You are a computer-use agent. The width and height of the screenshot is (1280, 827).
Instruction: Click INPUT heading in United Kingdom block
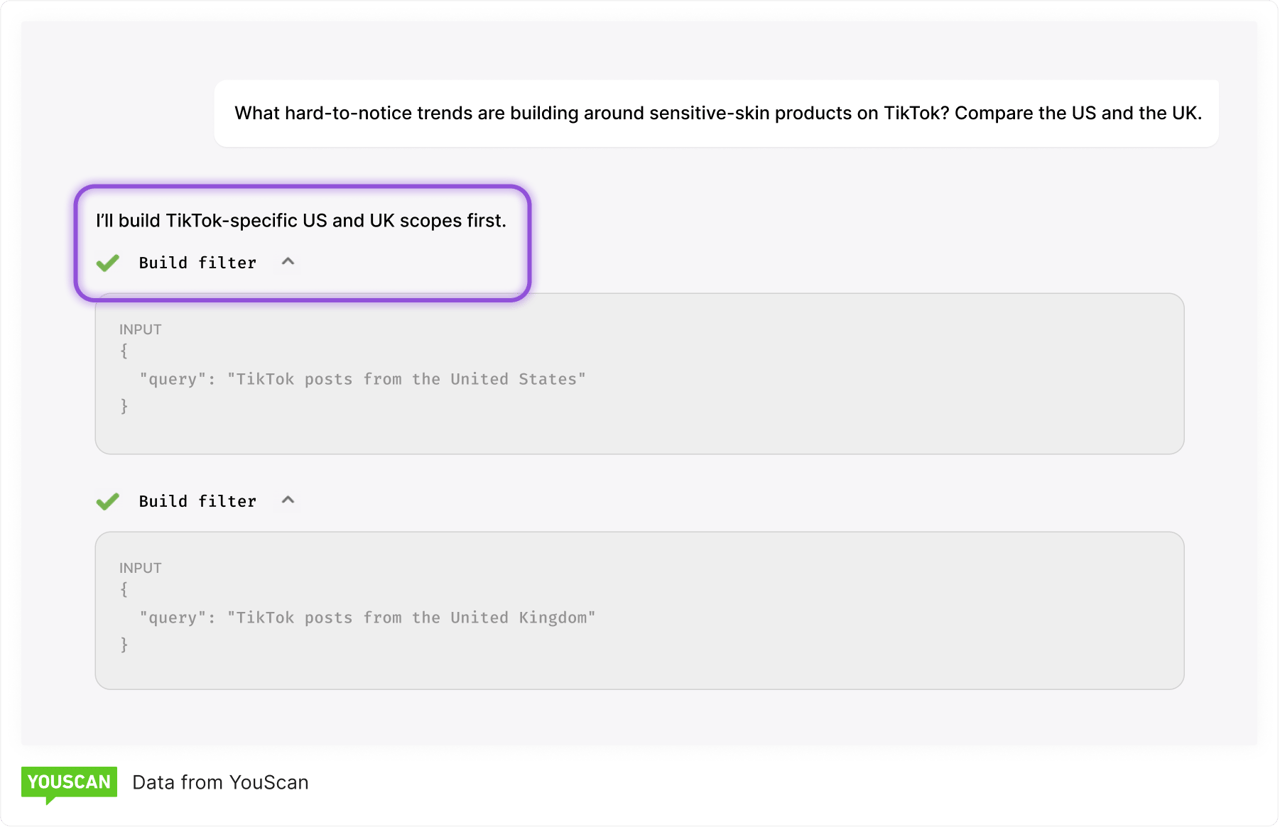[x=140, y=568]
